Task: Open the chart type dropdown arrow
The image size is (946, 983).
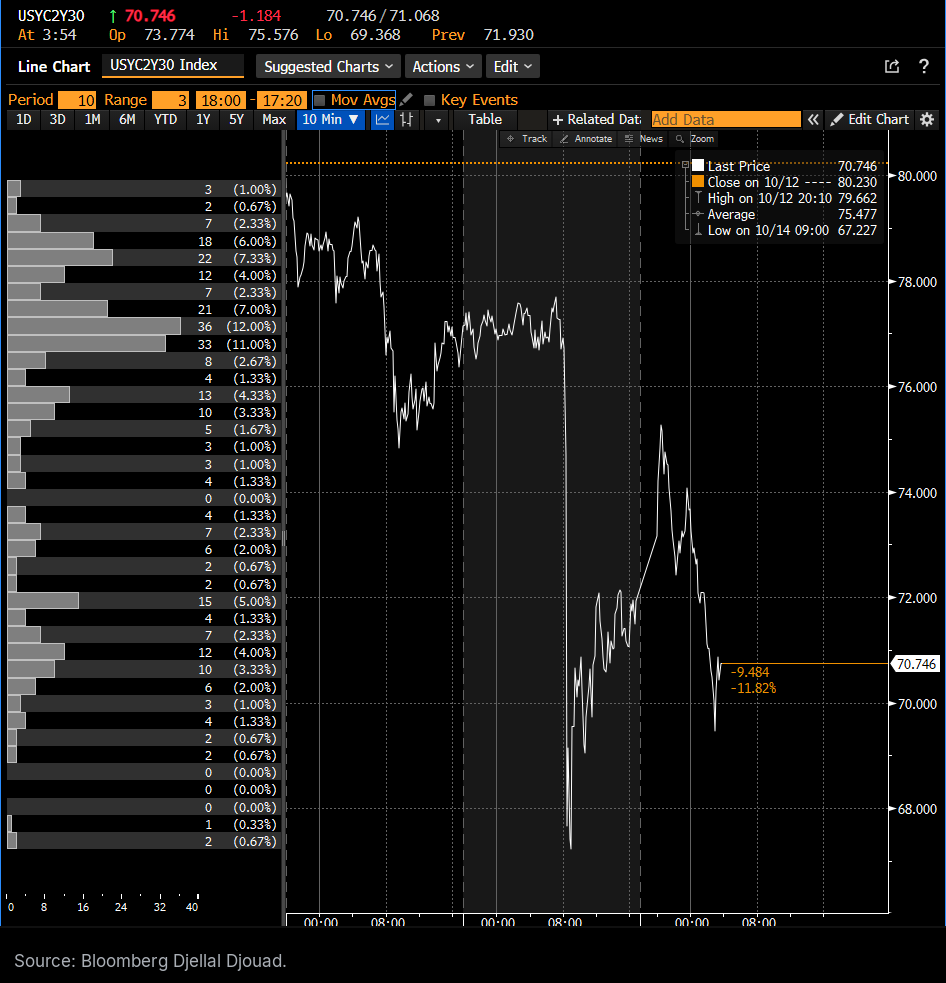Action: pos(438,120)
